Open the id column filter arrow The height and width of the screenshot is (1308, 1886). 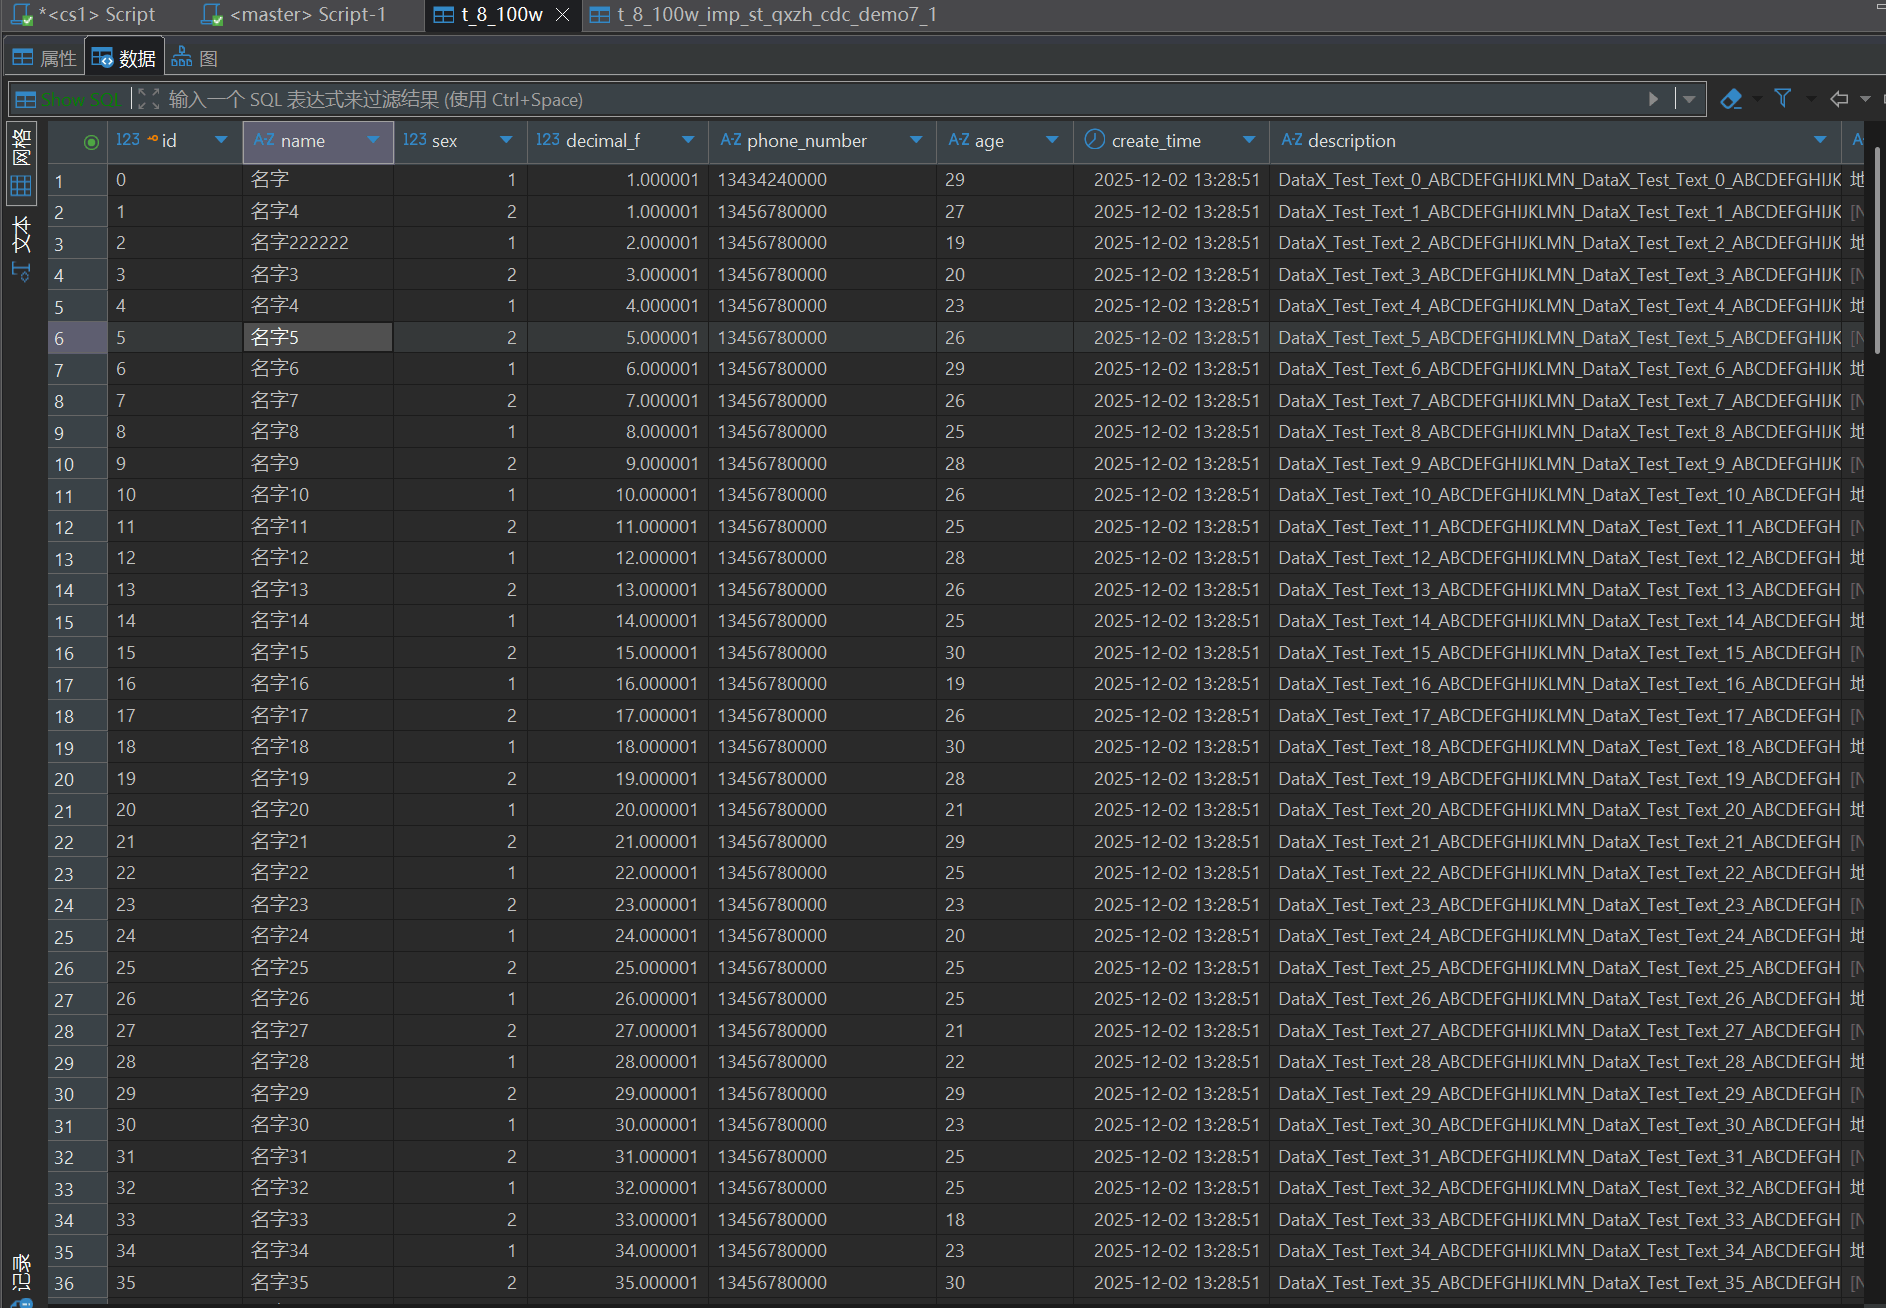tap(221, 140)
